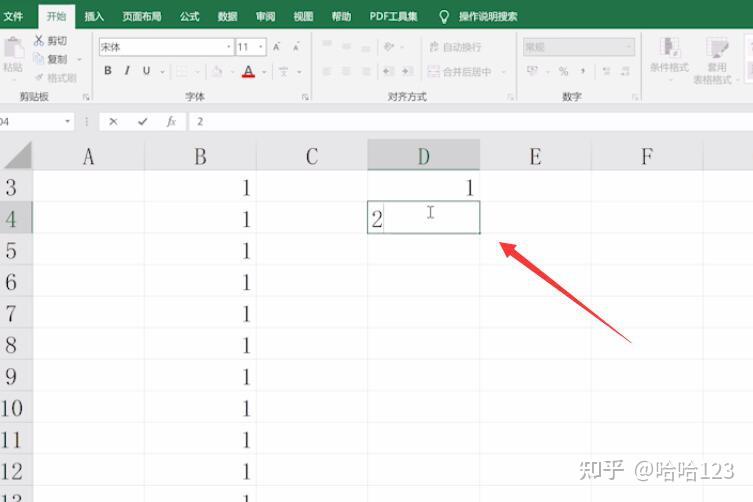Cancel entry with the X button
Viewport: 753px width, 502px height.
point(113,122)
